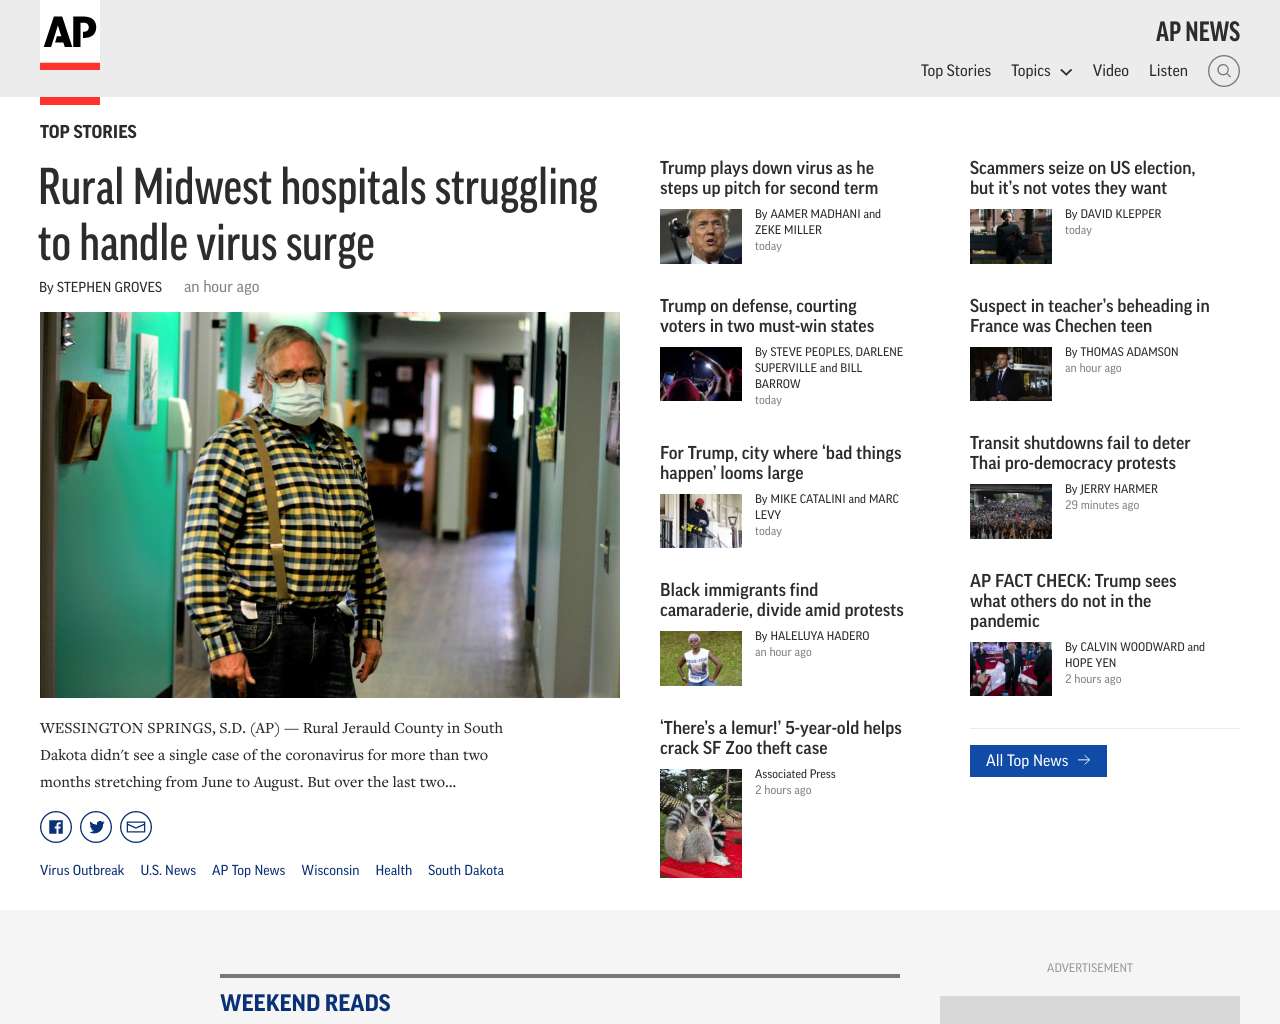Click the AP logo
Screen dimensions: 1280x1024
70,35
